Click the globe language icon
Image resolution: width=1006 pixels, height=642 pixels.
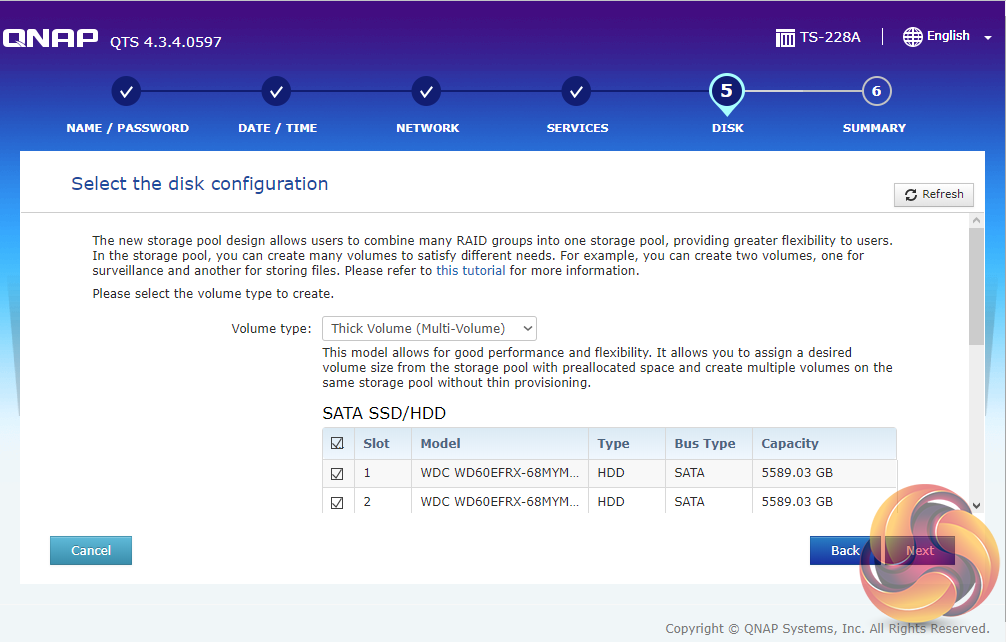tap(912, 37)
